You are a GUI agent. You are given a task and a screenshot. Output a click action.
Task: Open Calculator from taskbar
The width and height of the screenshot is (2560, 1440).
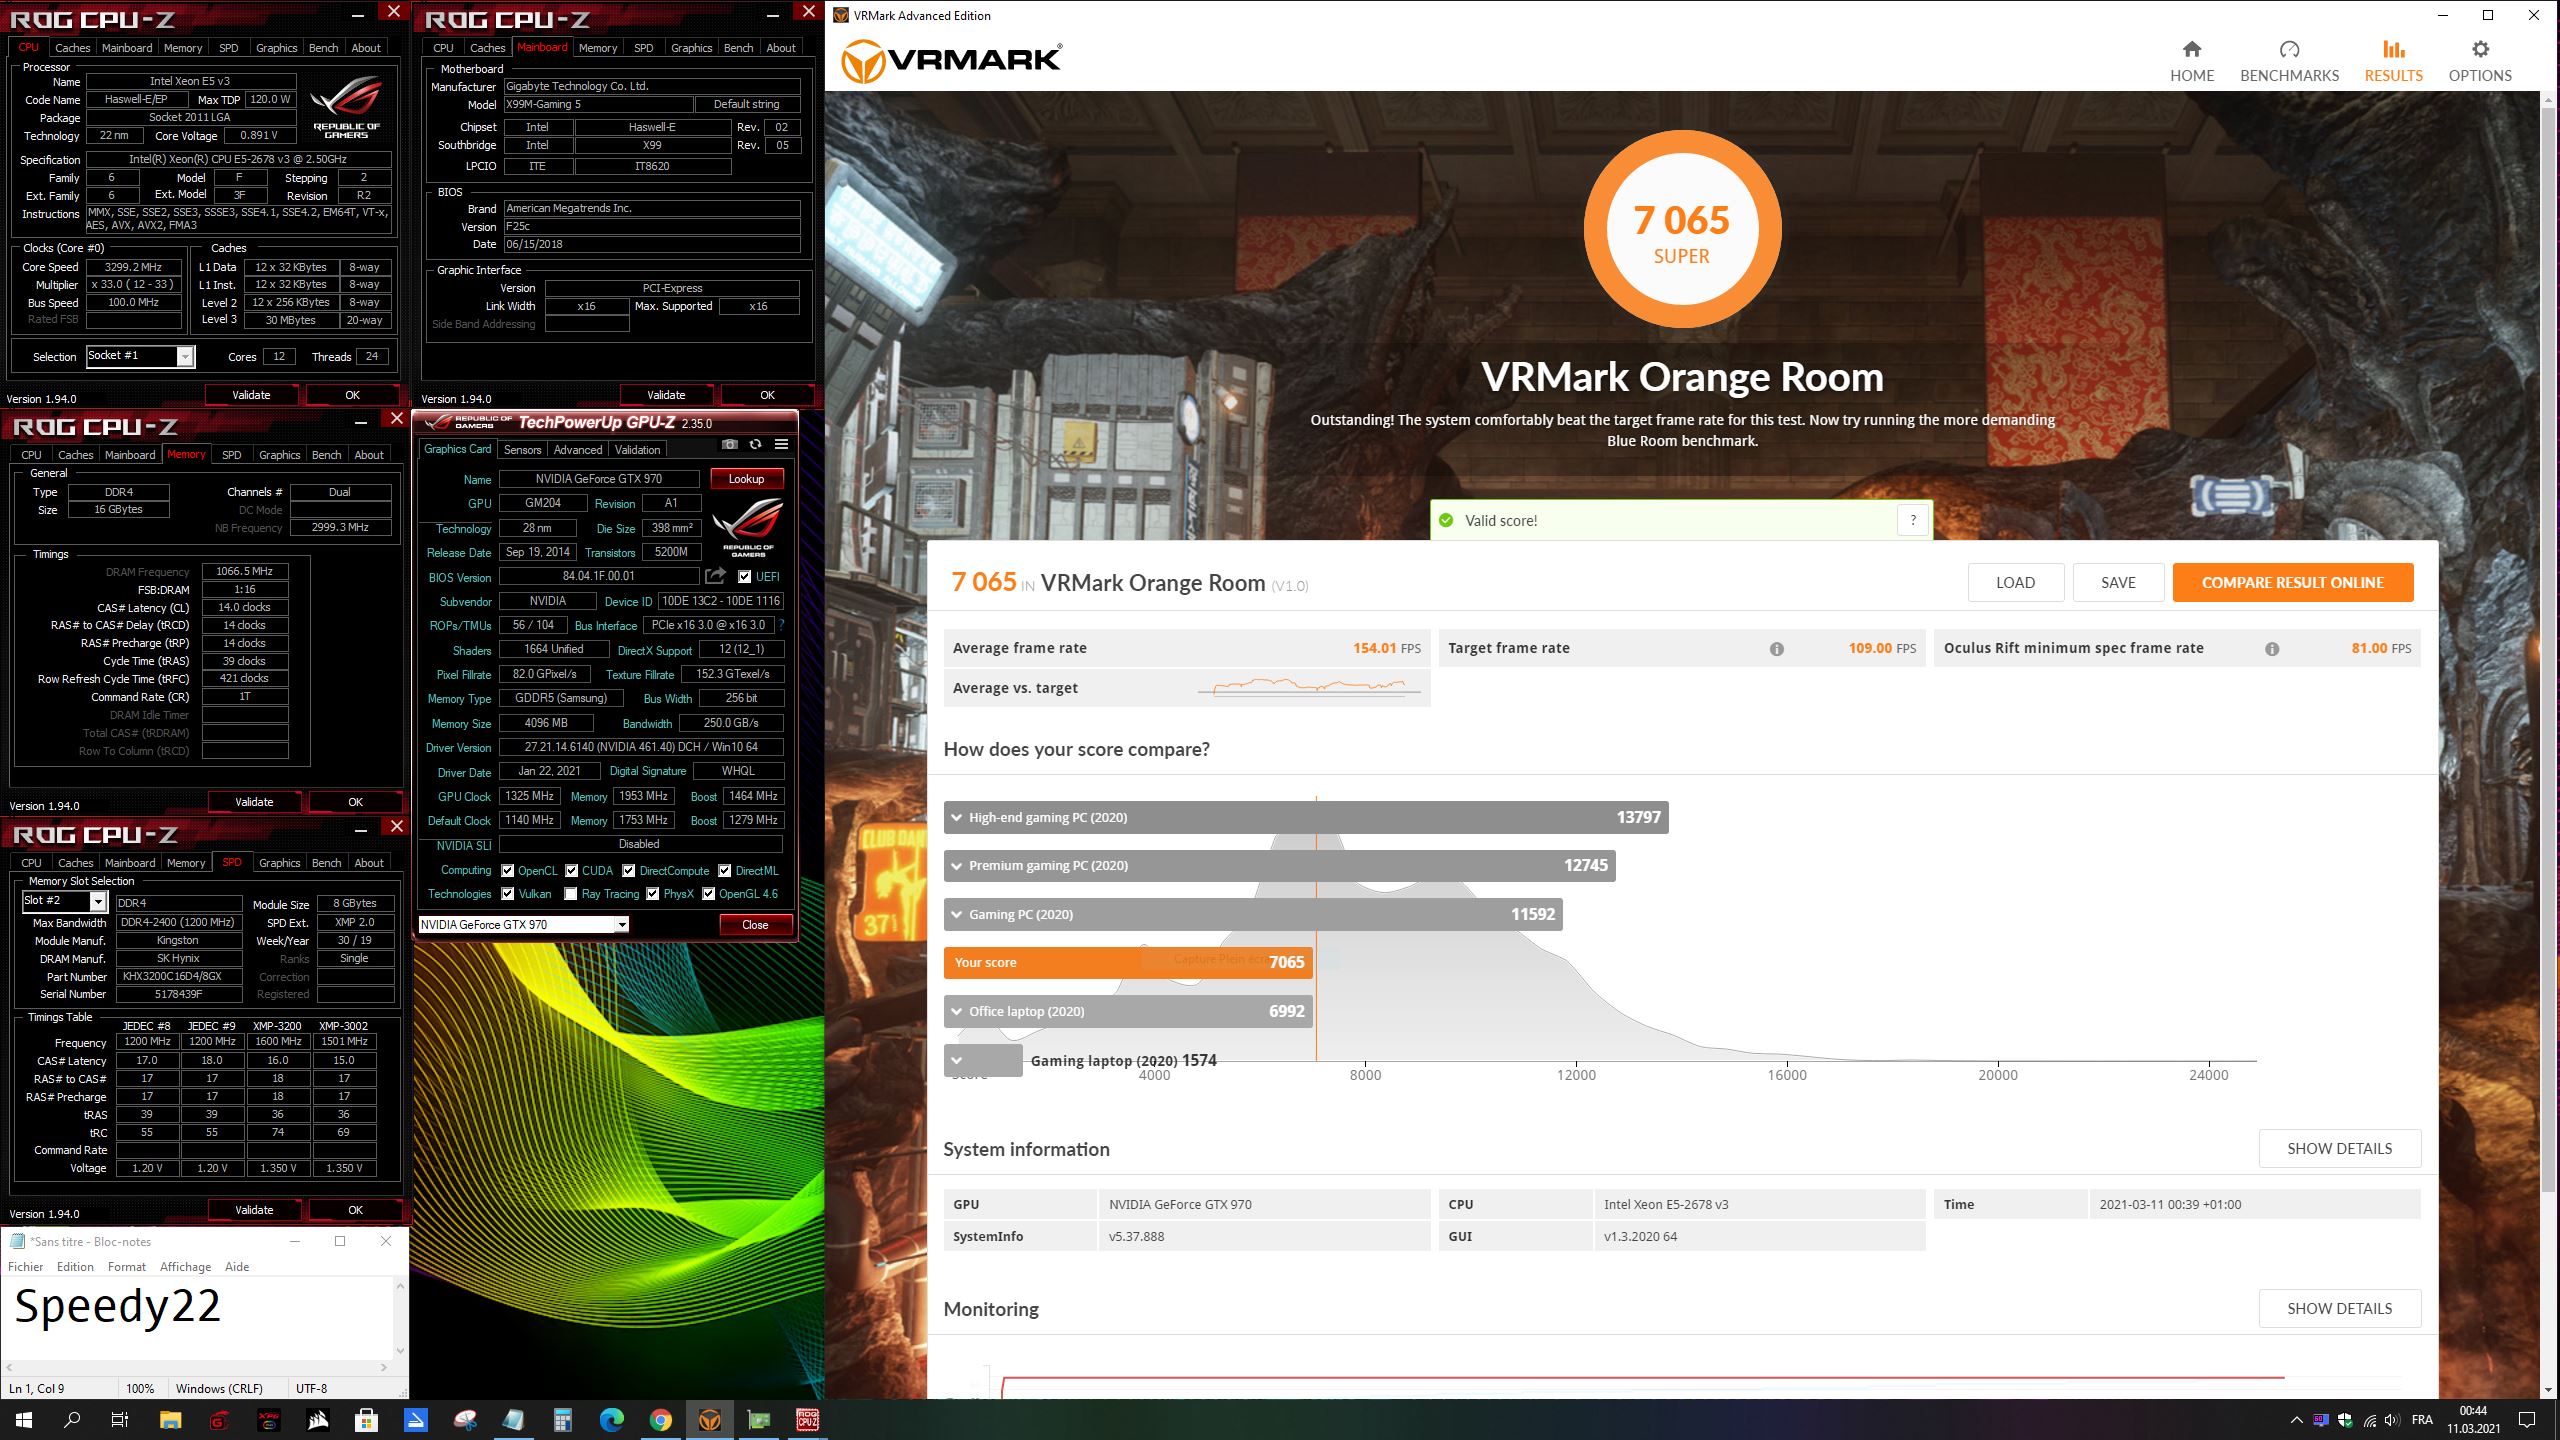562,1420
